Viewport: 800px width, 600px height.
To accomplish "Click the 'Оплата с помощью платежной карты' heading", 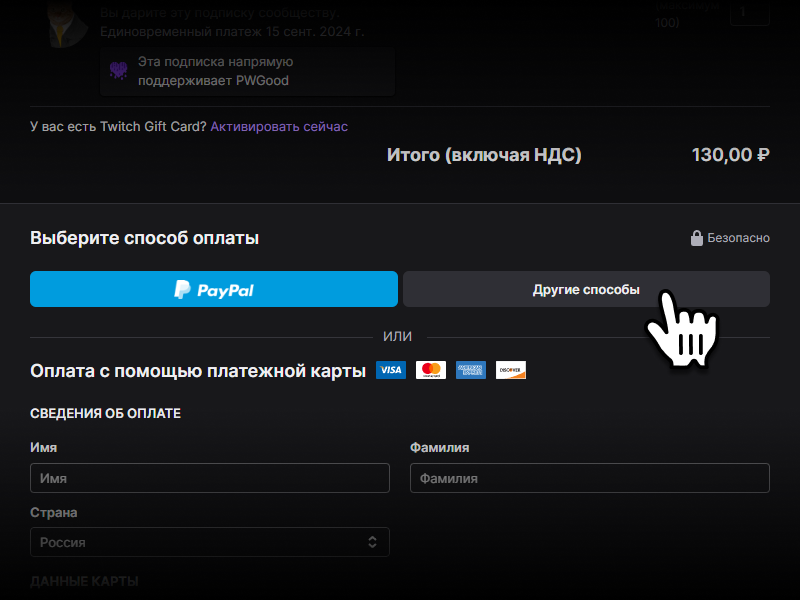I will tap(198, 371).
